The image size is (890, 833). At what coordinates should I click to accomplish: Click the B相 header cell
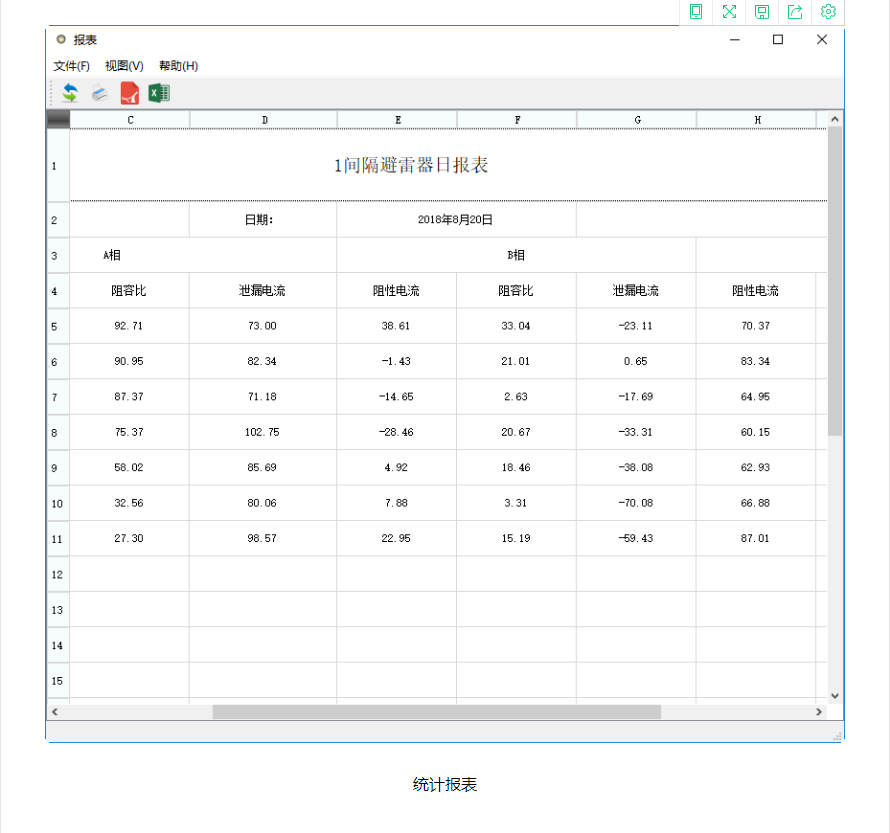coord(516,255)
